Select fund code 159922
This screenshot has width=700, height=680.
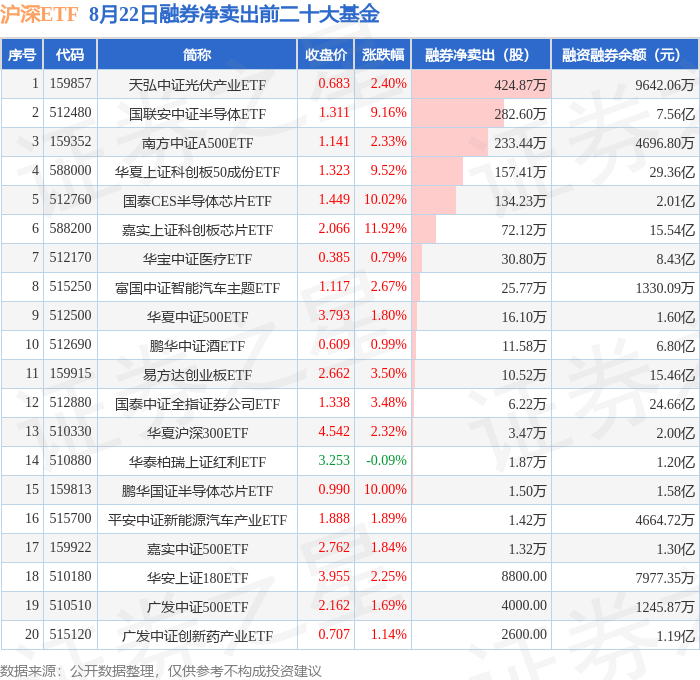(70, 548)
